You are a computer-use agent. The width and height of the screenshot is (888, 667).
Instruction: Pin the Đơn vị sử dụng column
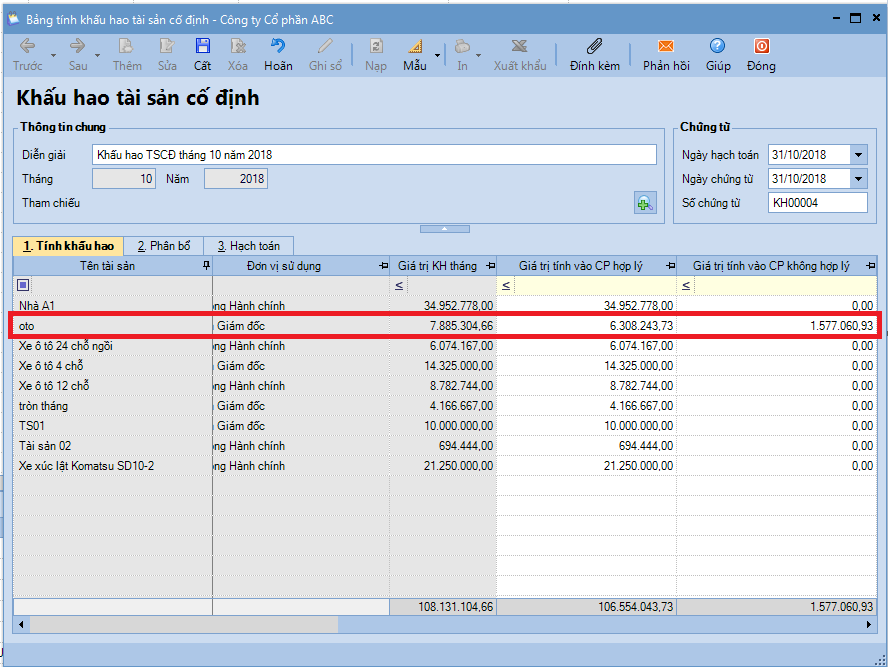pos(384,266)
